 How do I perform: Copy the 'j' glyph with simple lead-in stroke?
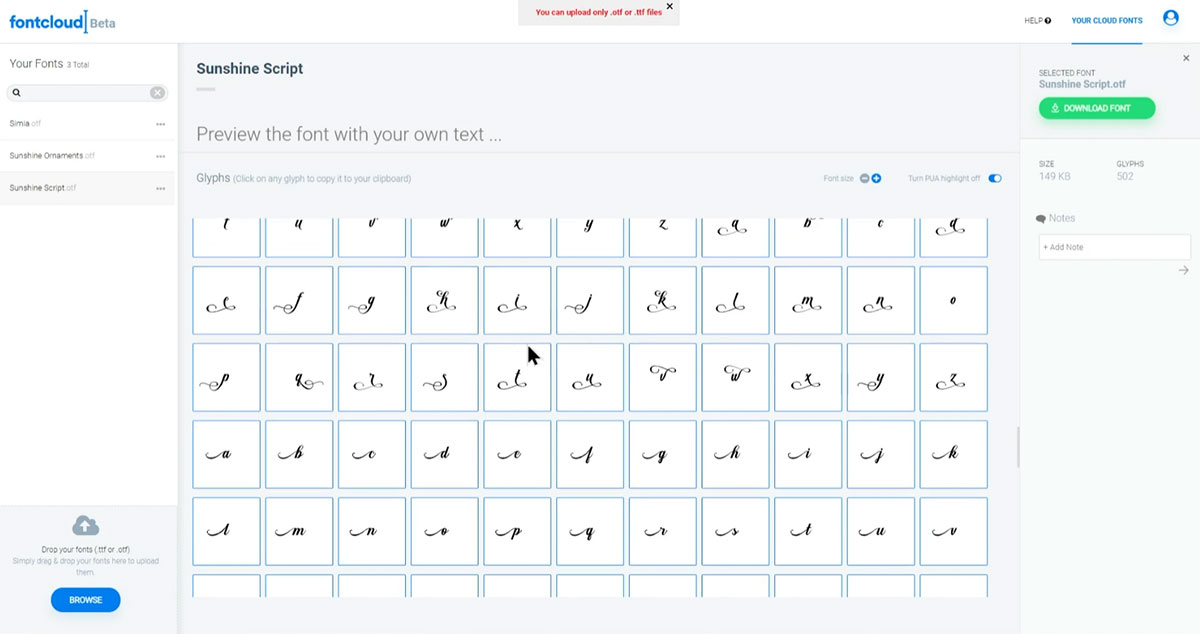coord(881,454)
